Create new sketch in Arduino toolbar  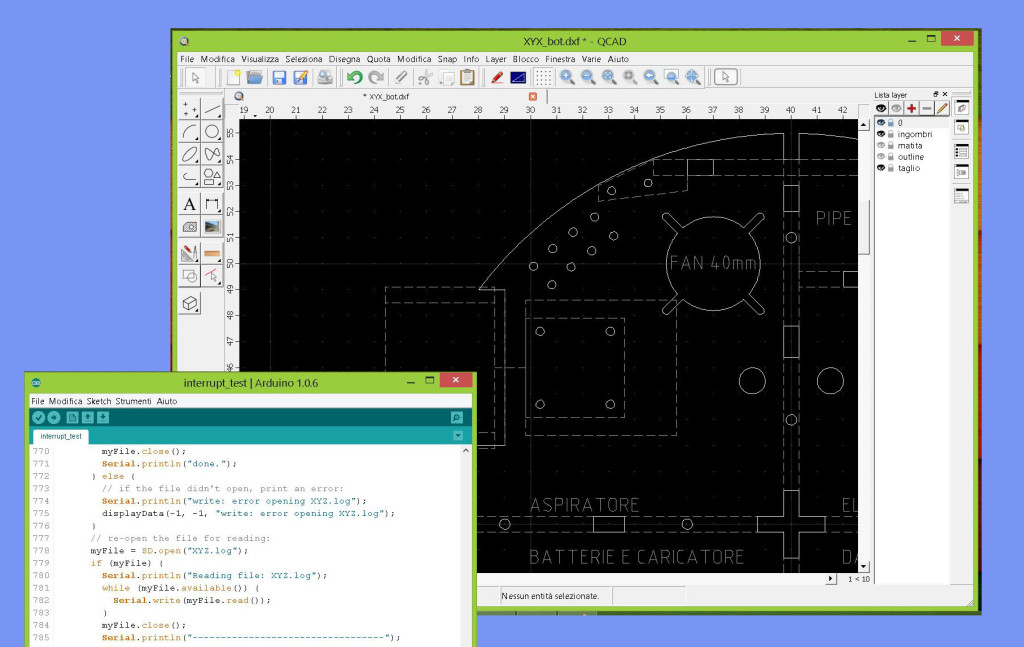(72, 418)
